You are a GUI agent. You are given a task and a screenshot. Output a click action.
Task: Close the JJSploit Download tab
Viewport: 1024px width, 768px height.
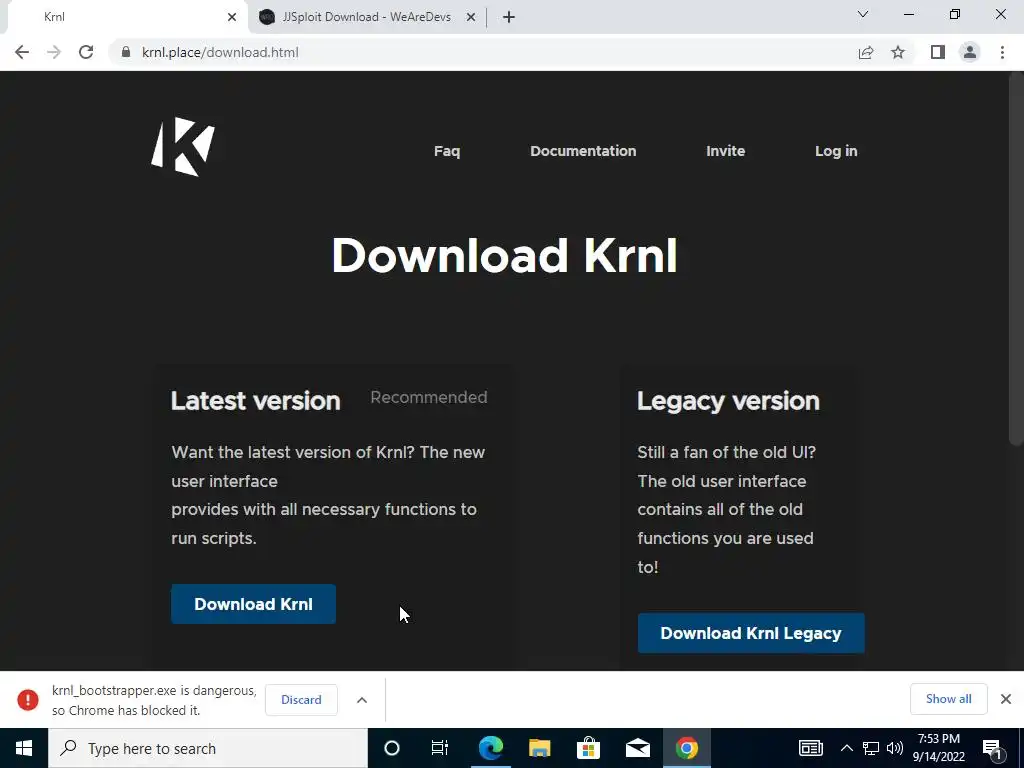471,17
